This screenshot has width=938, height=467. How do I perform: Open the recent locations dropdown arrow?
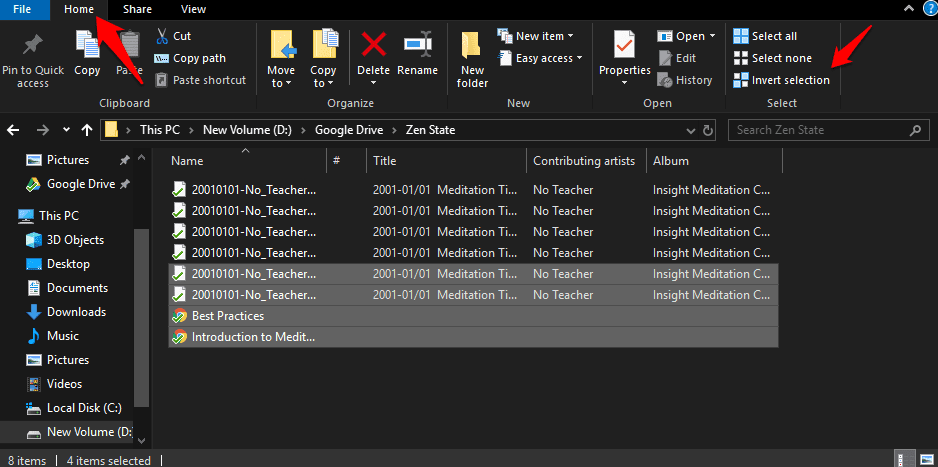(x=66, y=130)
